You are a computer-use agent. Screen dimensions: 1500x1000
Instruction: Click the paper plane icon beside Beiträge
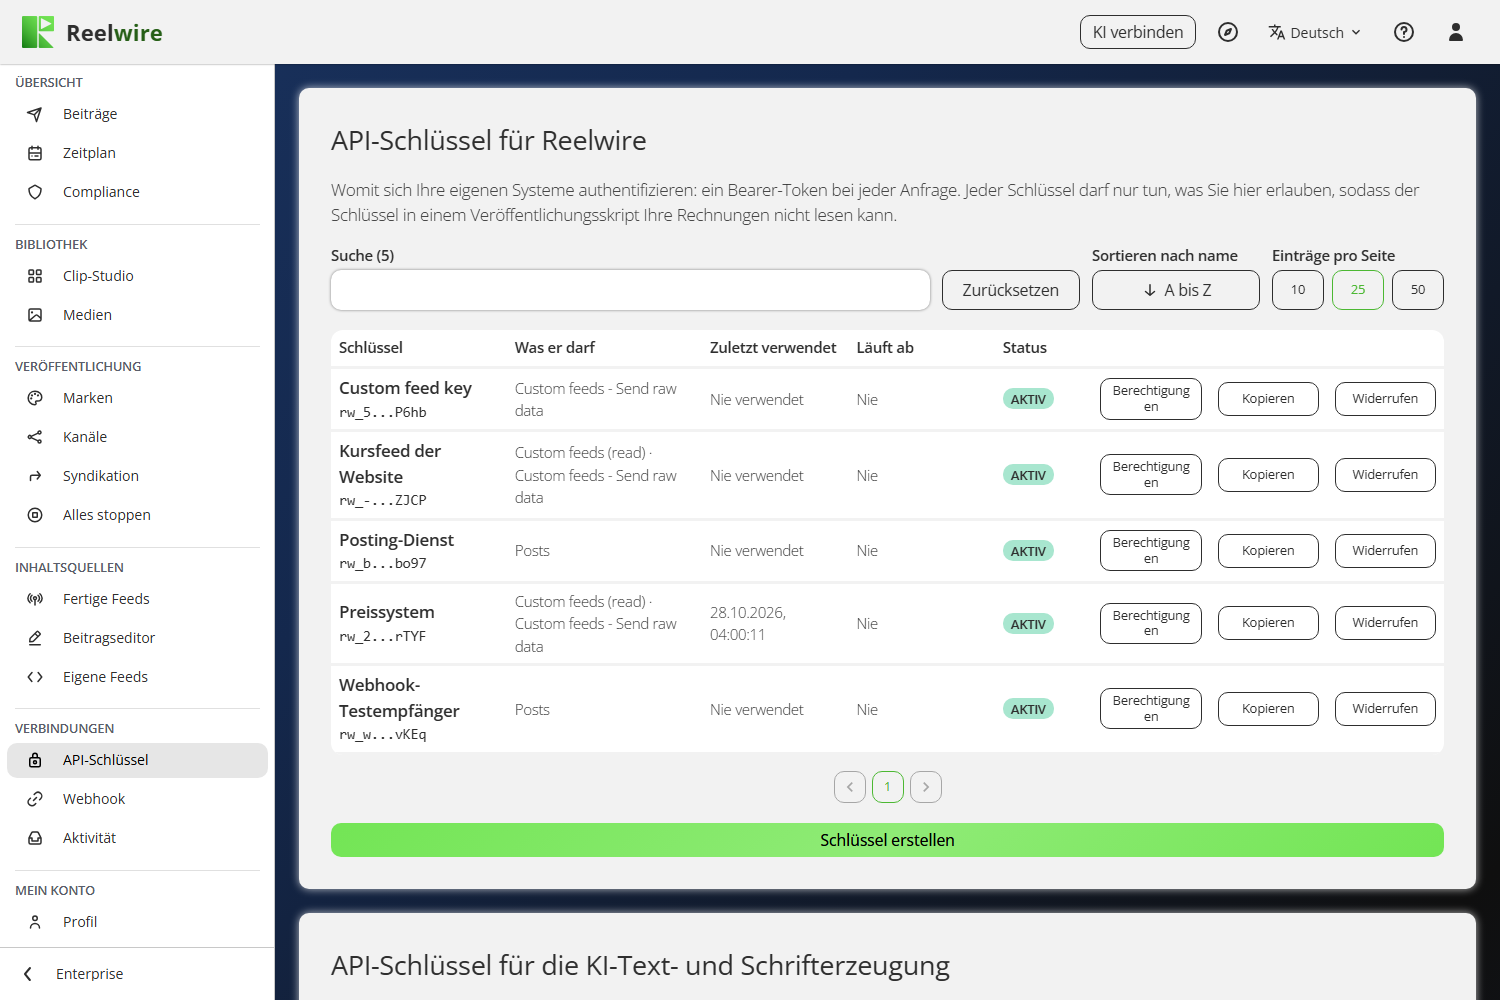[x=35, y=114]
